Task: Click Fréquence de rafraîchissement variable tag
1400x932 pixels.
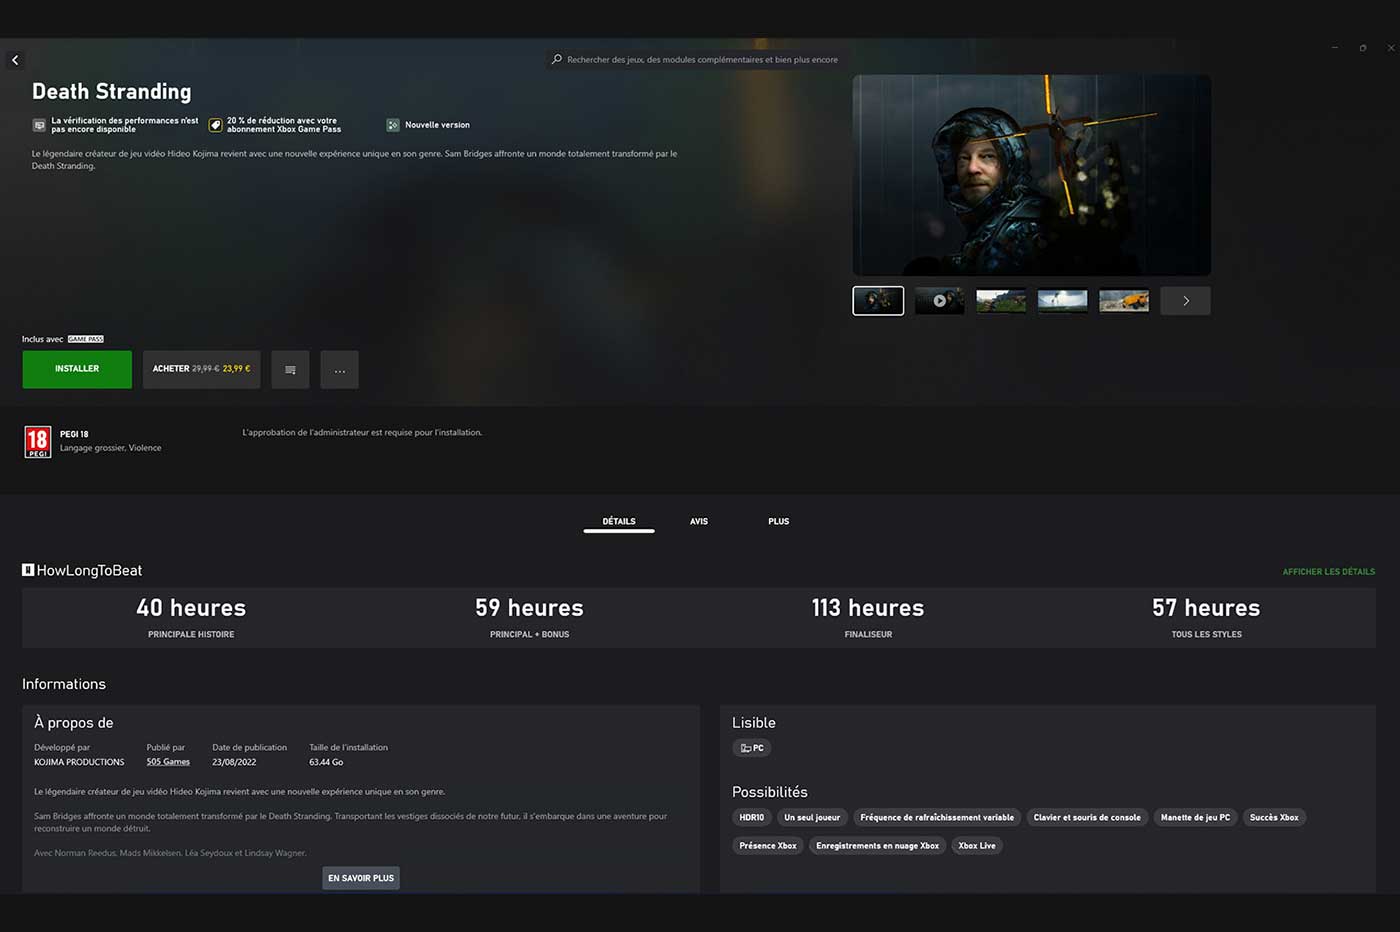Action: point(937,817)
